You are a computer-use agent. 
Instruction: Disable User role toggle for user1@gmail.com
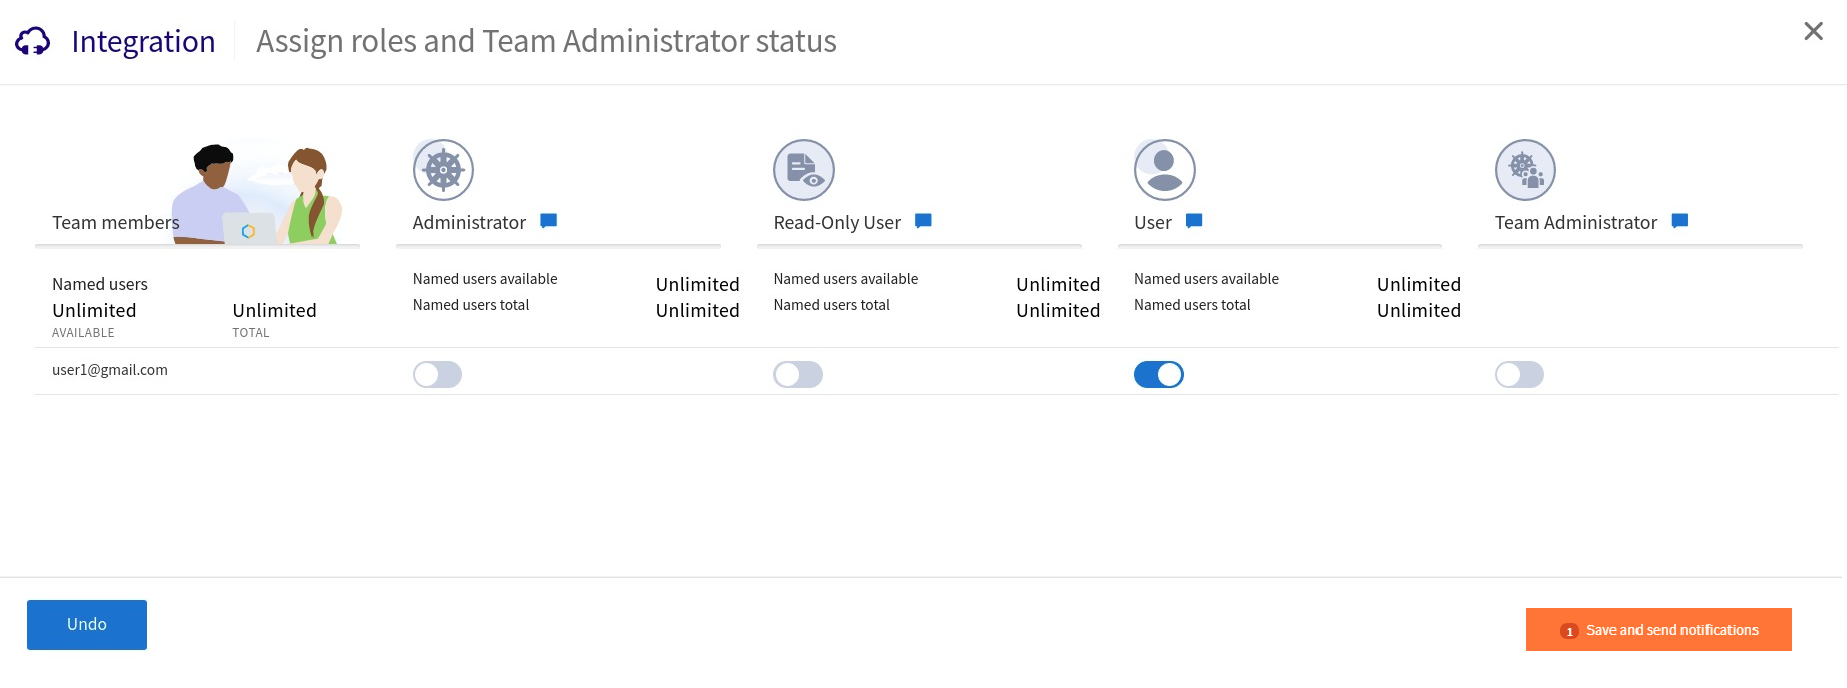pos(1158,375)
